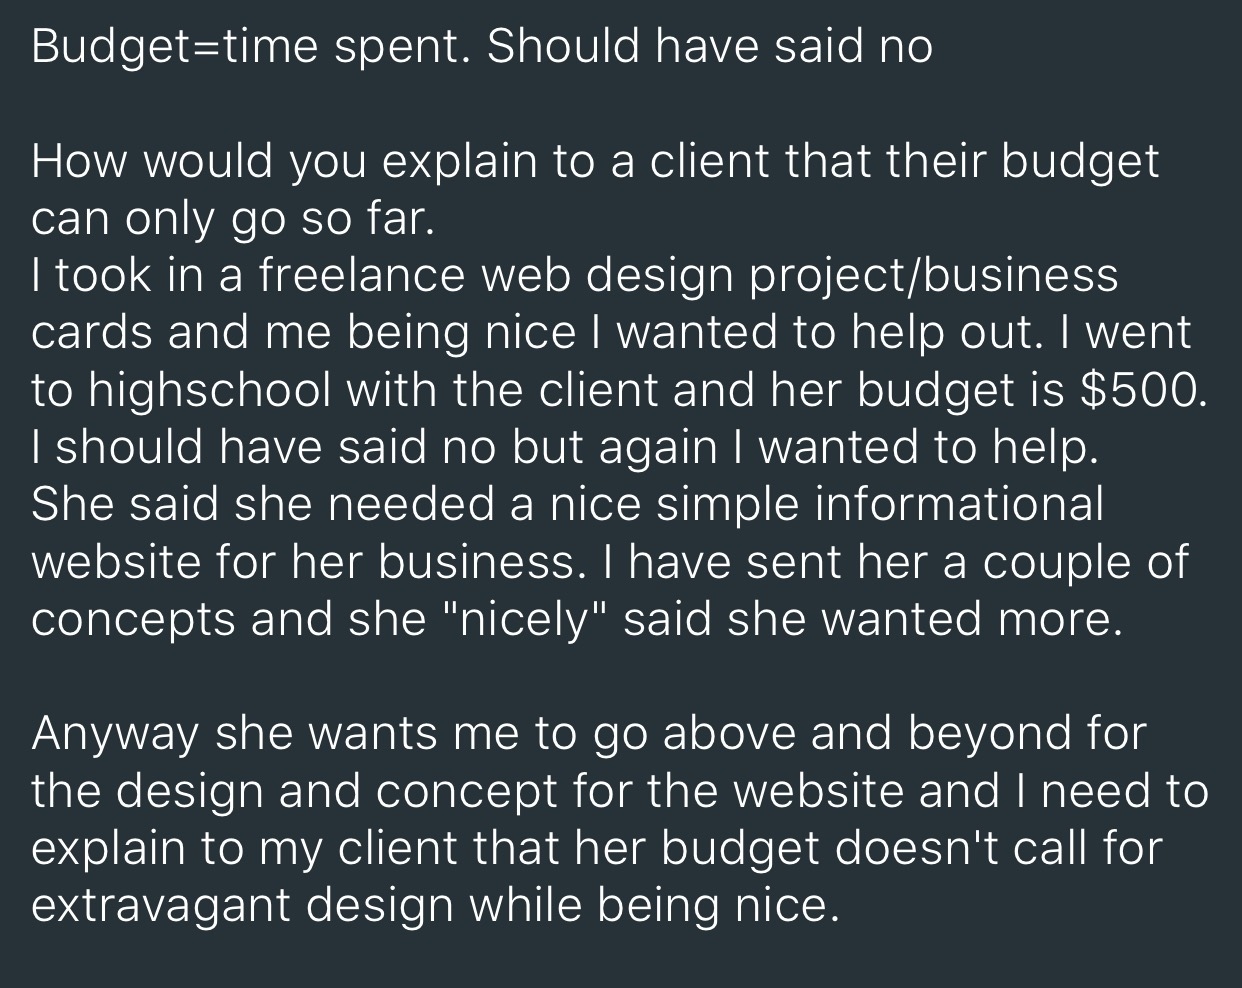Screen dimensions: 1242x988
Task: Click the phrase "said she wanted more."
Action: pyautogui.click(x=868, y=620)
